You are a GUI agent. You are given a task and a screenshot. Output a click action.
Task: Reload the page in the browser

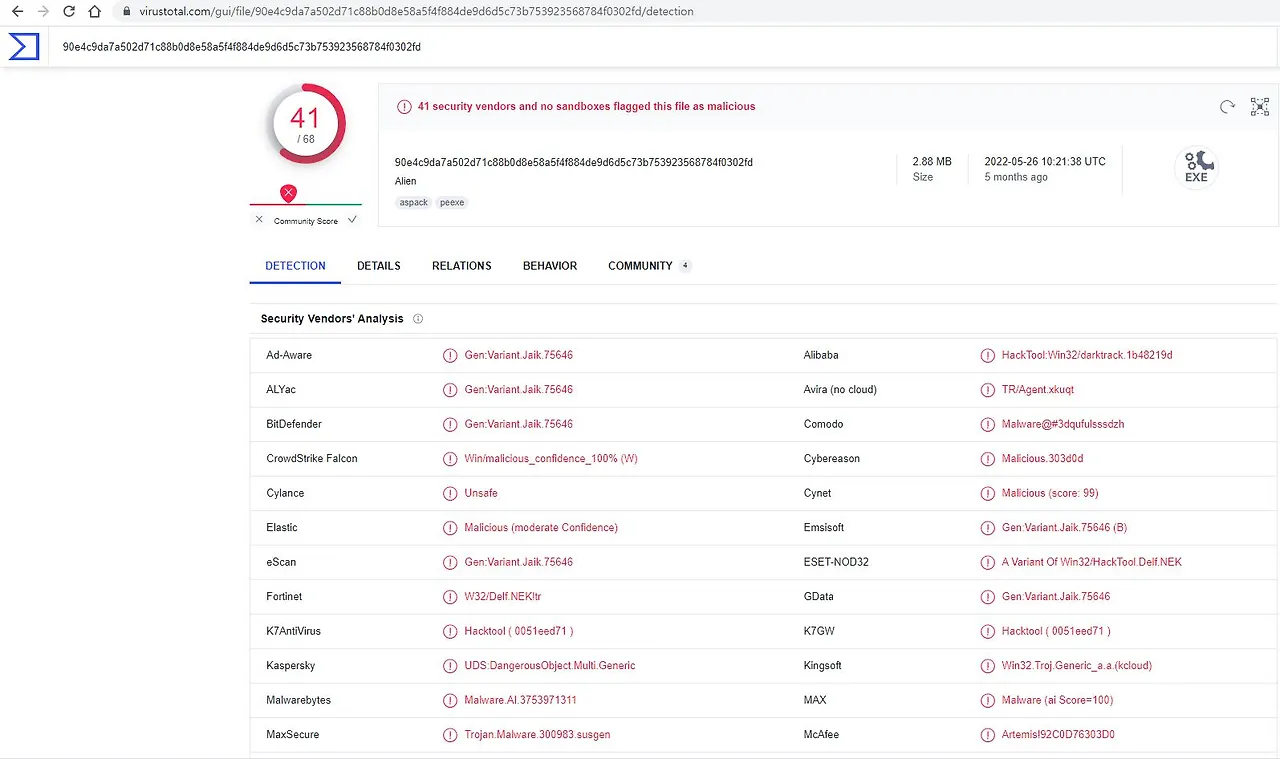click(x=68, y=12)
